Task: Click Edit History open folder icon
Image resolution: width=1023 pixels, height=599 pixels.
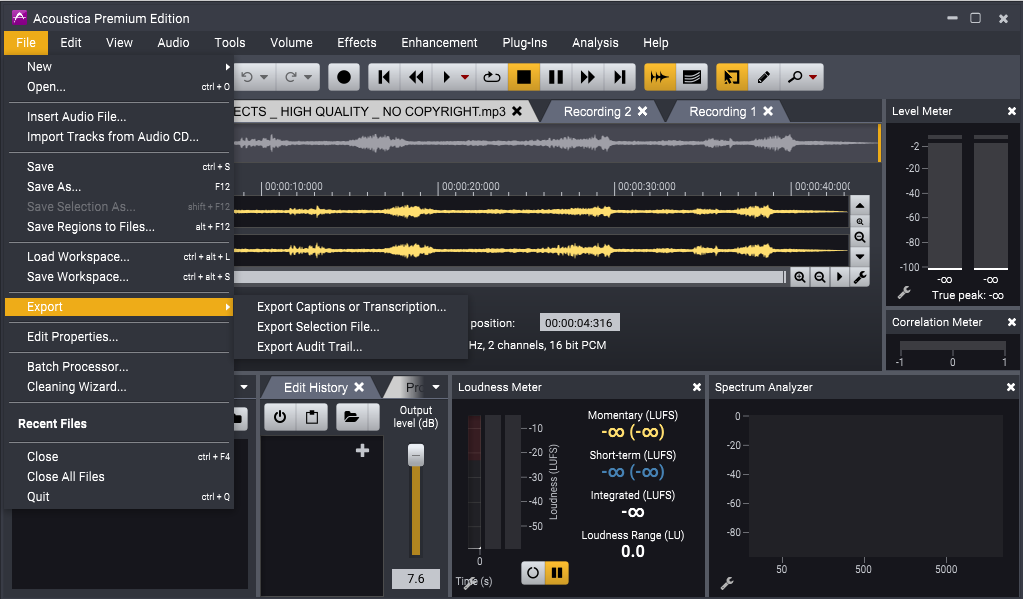Action: pos(352,417)
